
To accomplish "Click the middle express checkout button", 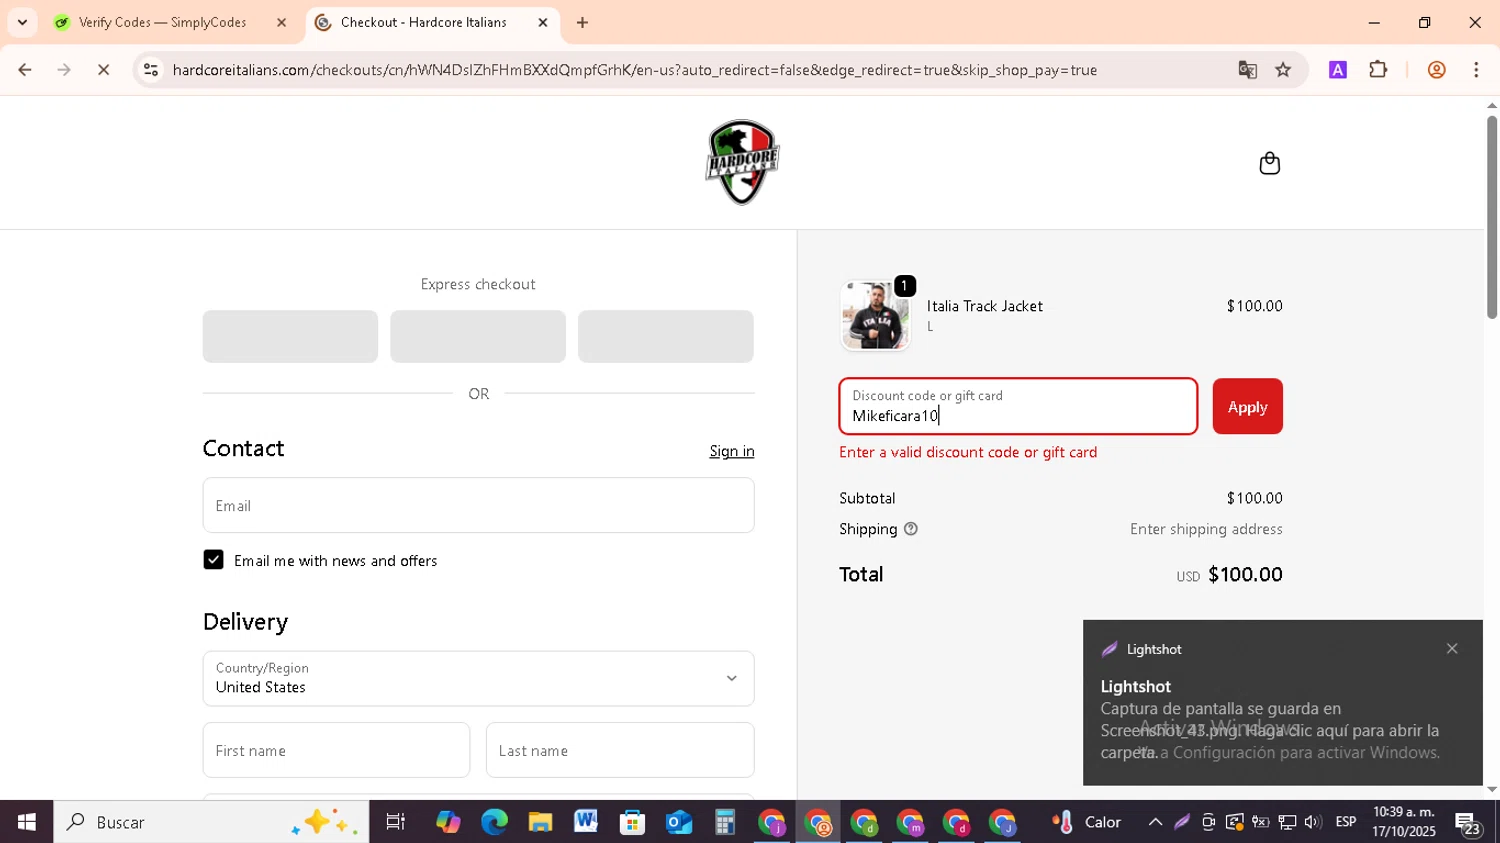I will (x=478, y=336).
